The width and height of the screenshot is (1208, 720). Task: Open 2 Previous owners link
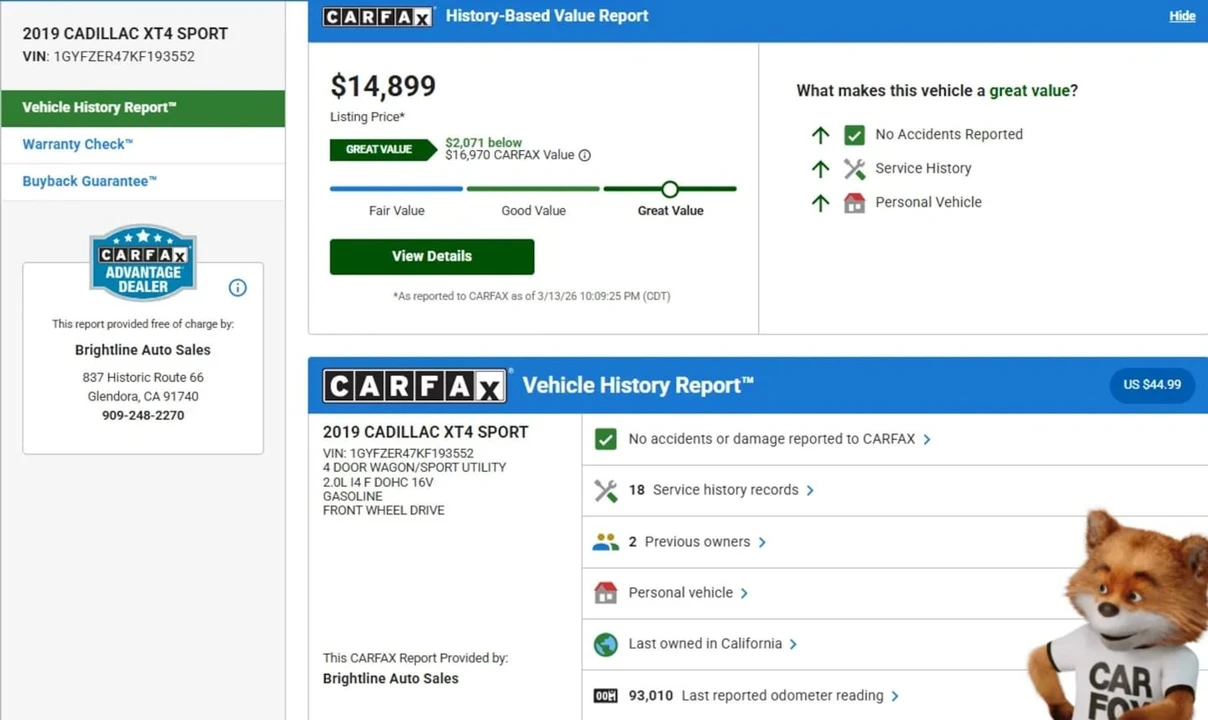(689, 542)
